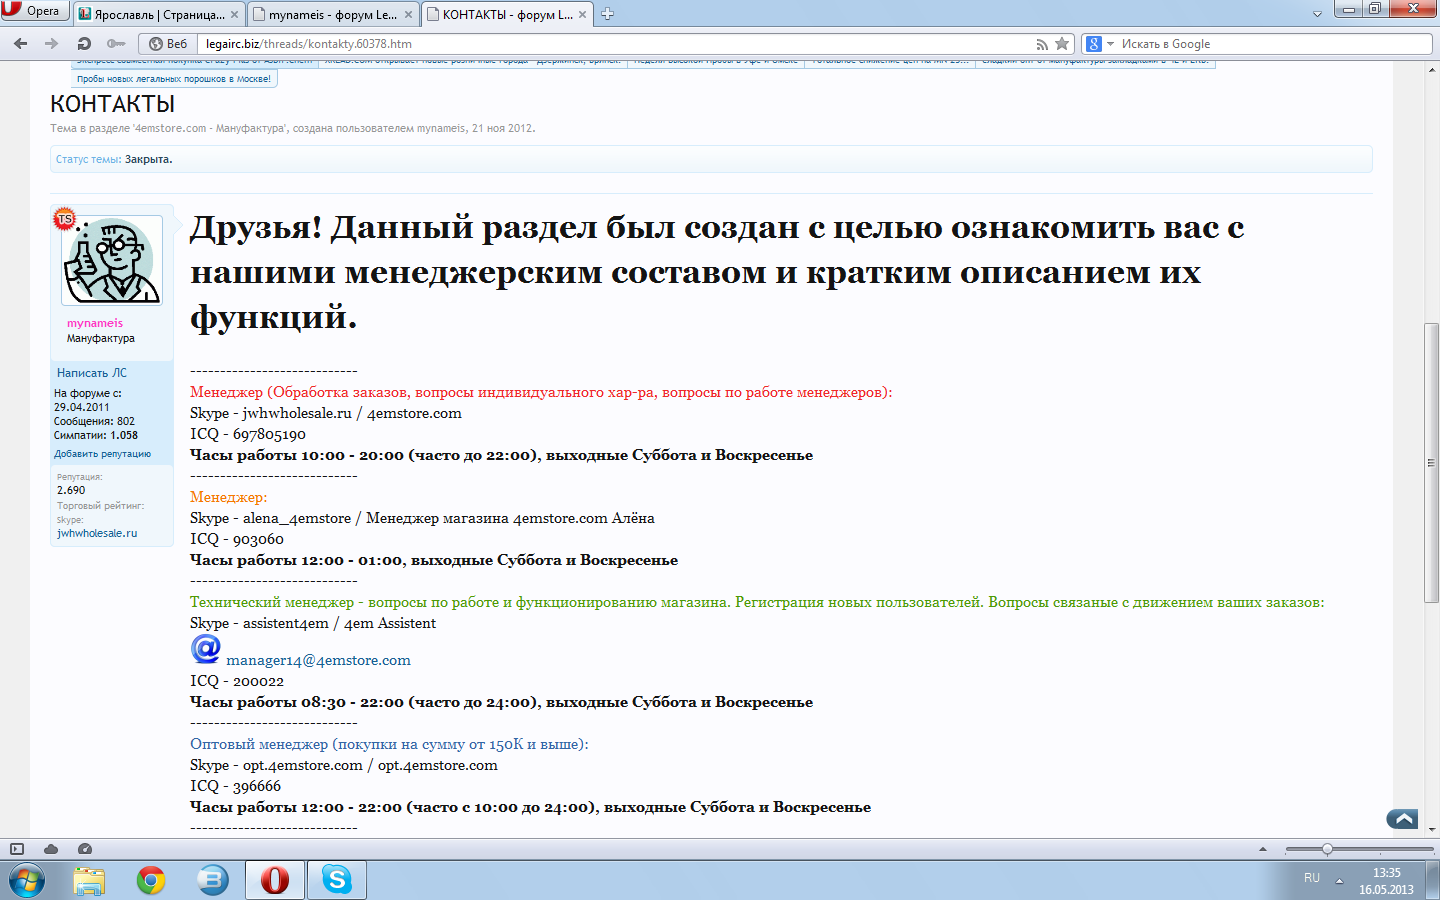Open the blue B app on taskbar
Viewport: 1440px width, 900px height.
212,881
